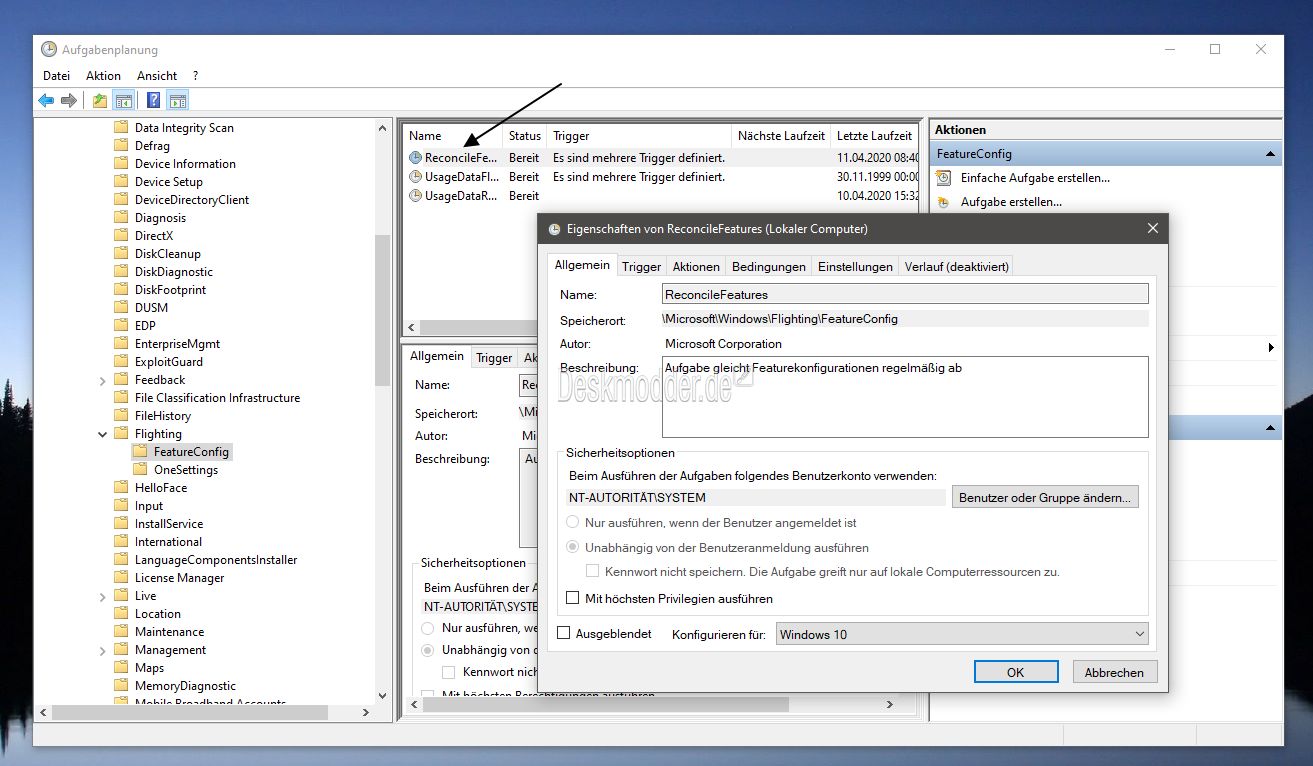Screen dimensions: 1313x766
Task: Expand the Feedback tree node
Action: 103,380
